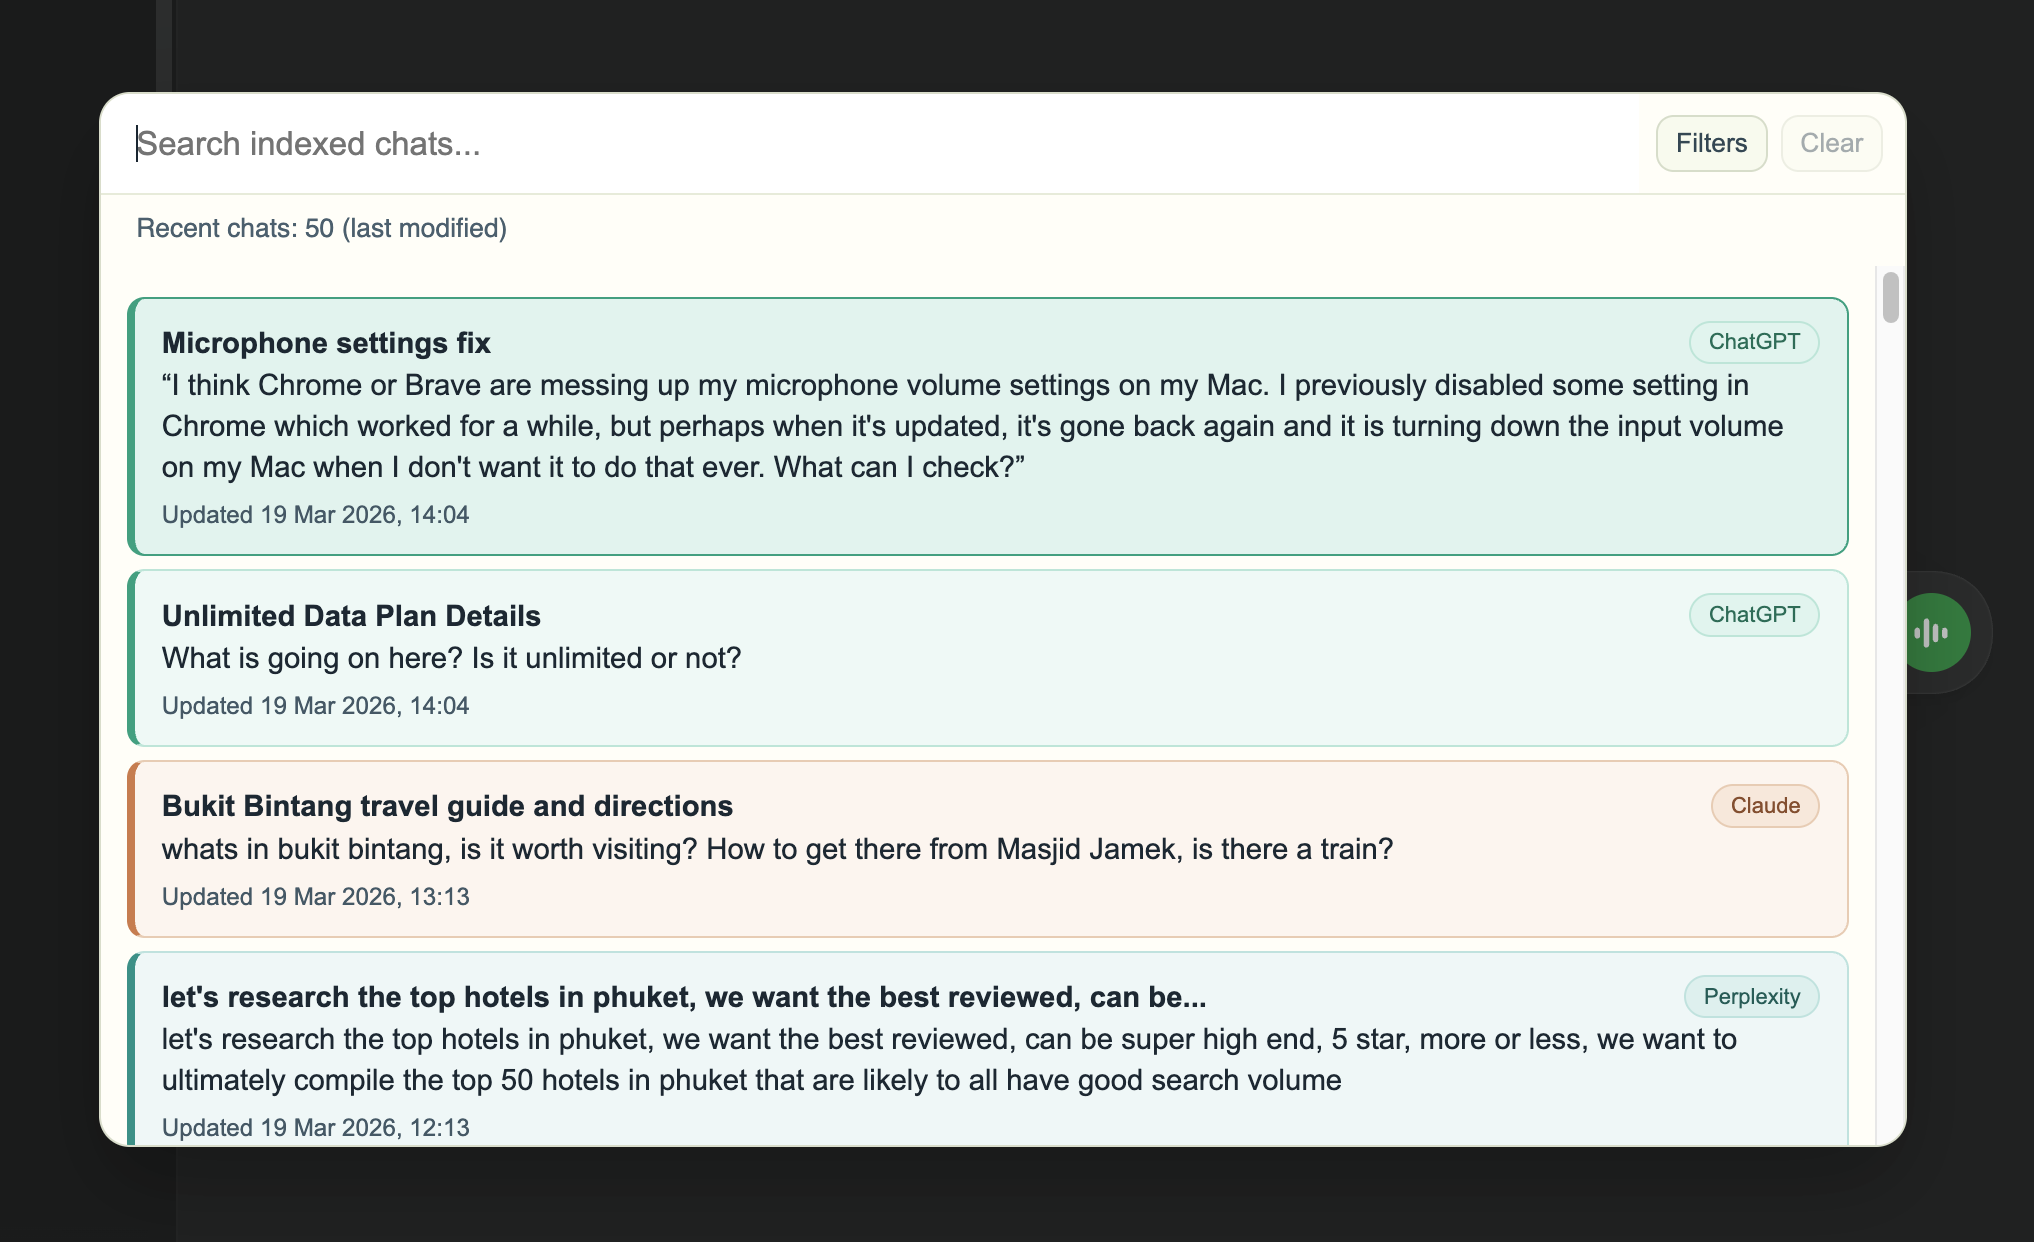This screenshot has width=2034, height=1242.
Task: Click the Updated timestamp on Microphone settings fix
Action: click(315, 514)
